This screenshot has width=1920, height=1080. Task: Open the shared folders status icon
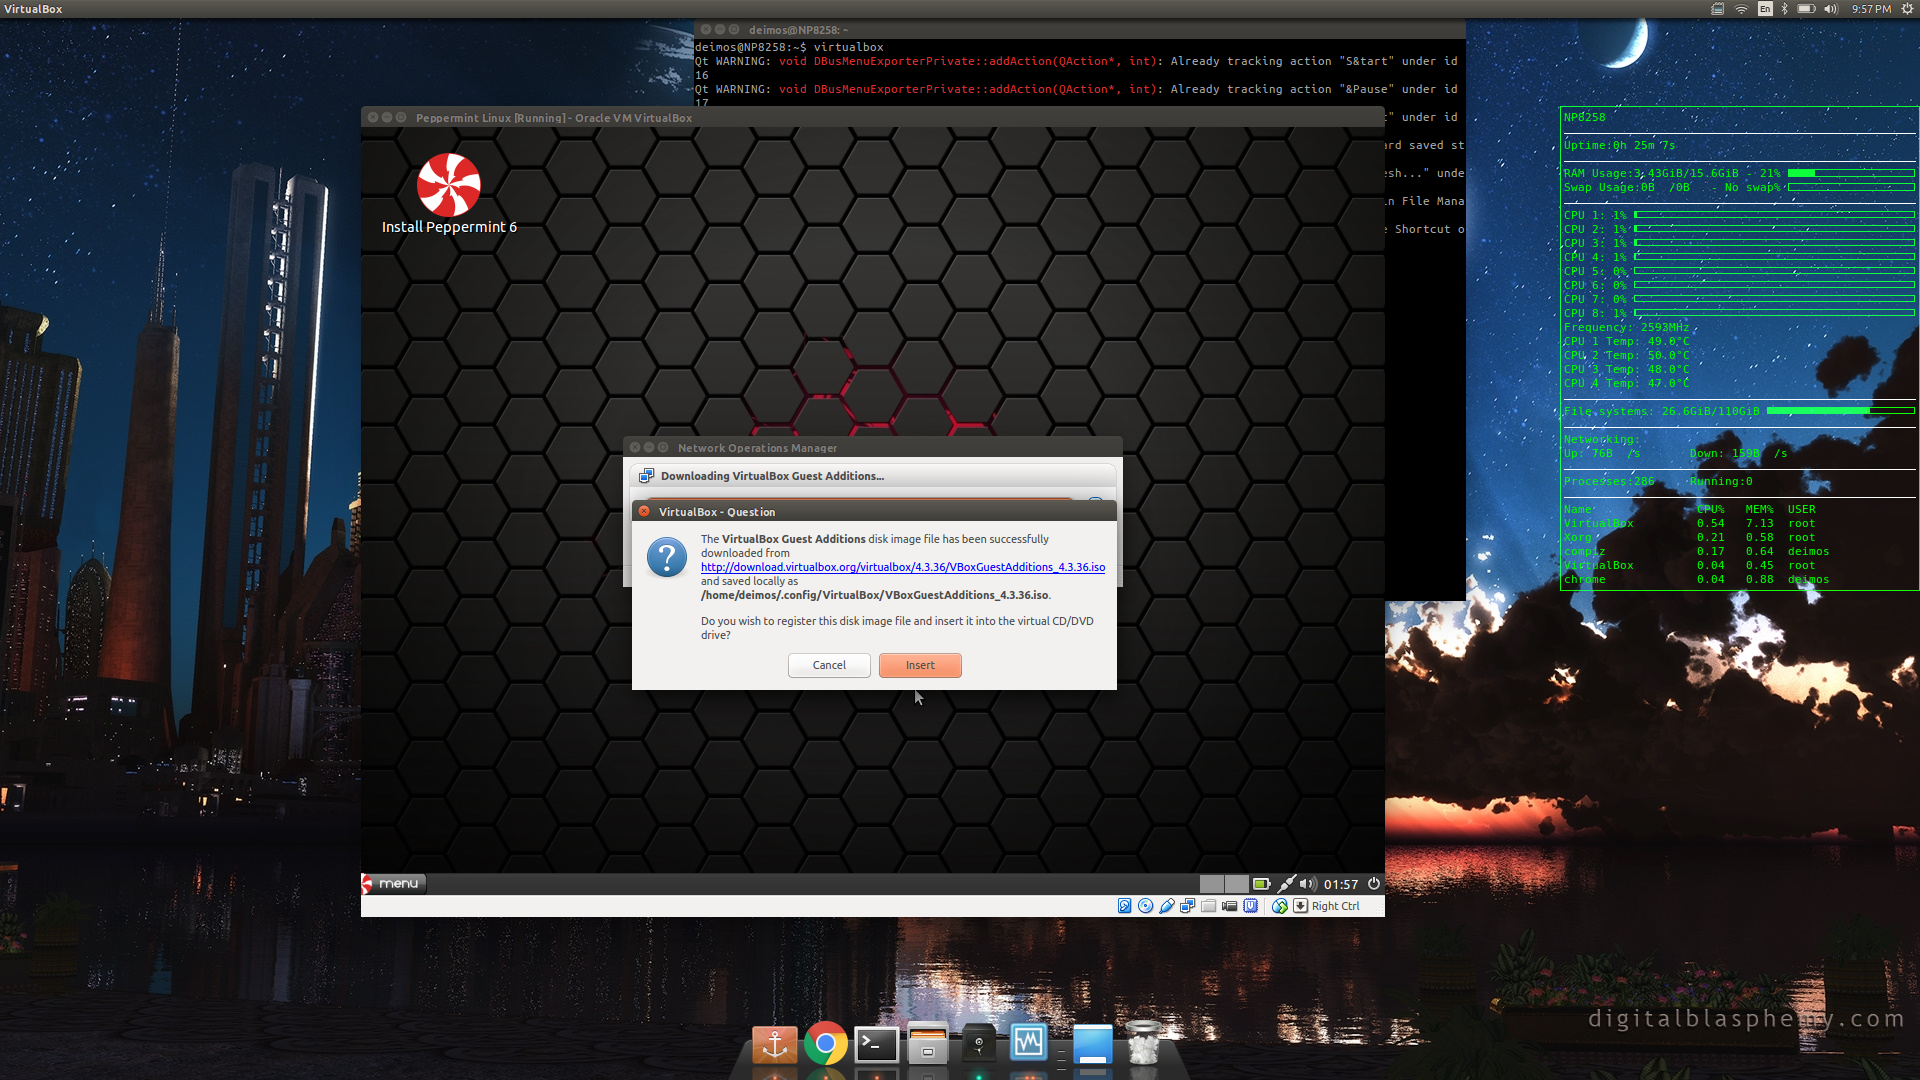pyautogui.click(x=1208, y=906)
